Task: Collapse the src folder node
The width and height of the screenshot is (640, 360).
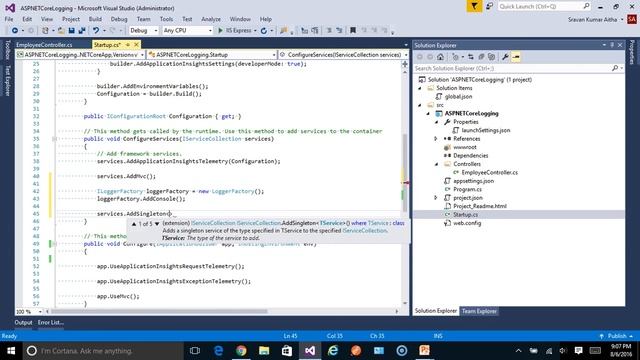Action: coord(420,105)
